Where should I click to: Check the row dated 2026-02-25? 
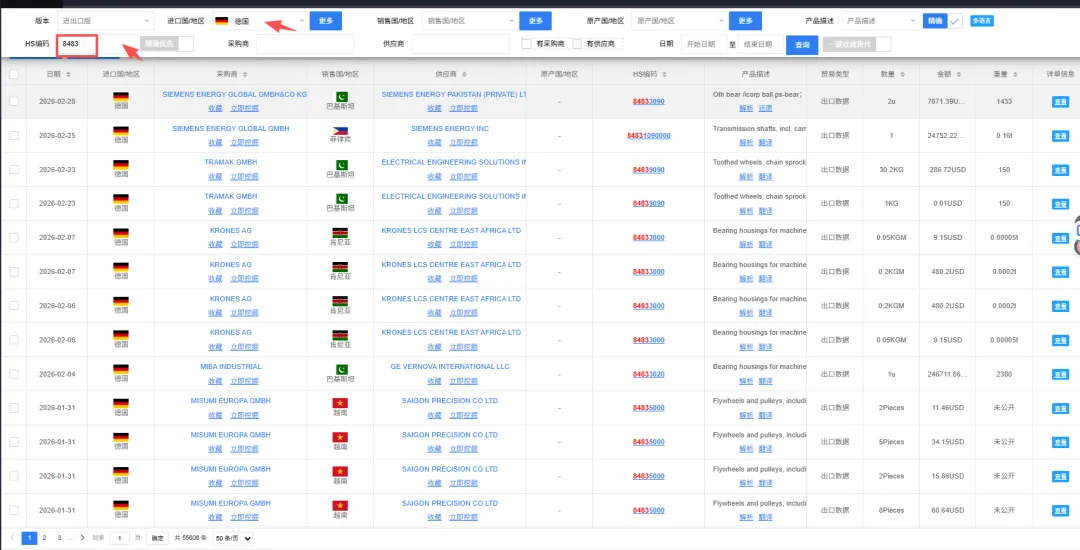pyautogui.click(x=14, y=136)
